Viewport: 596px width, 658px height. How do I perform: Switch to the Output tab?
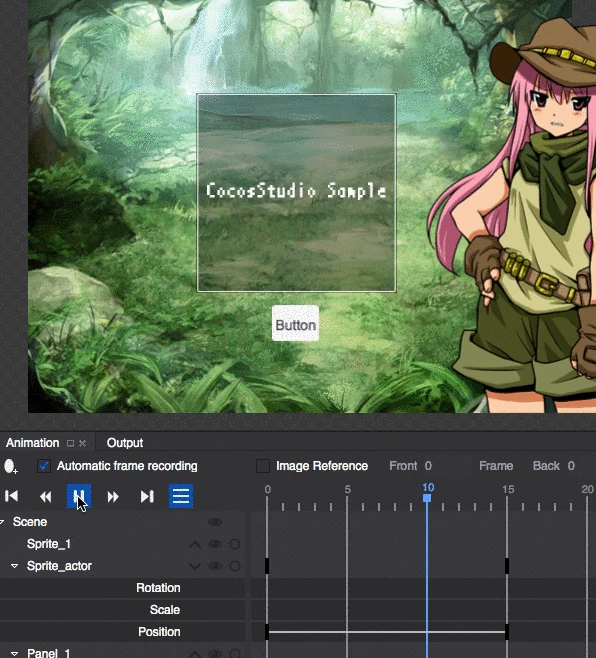(x=125, y=443)
